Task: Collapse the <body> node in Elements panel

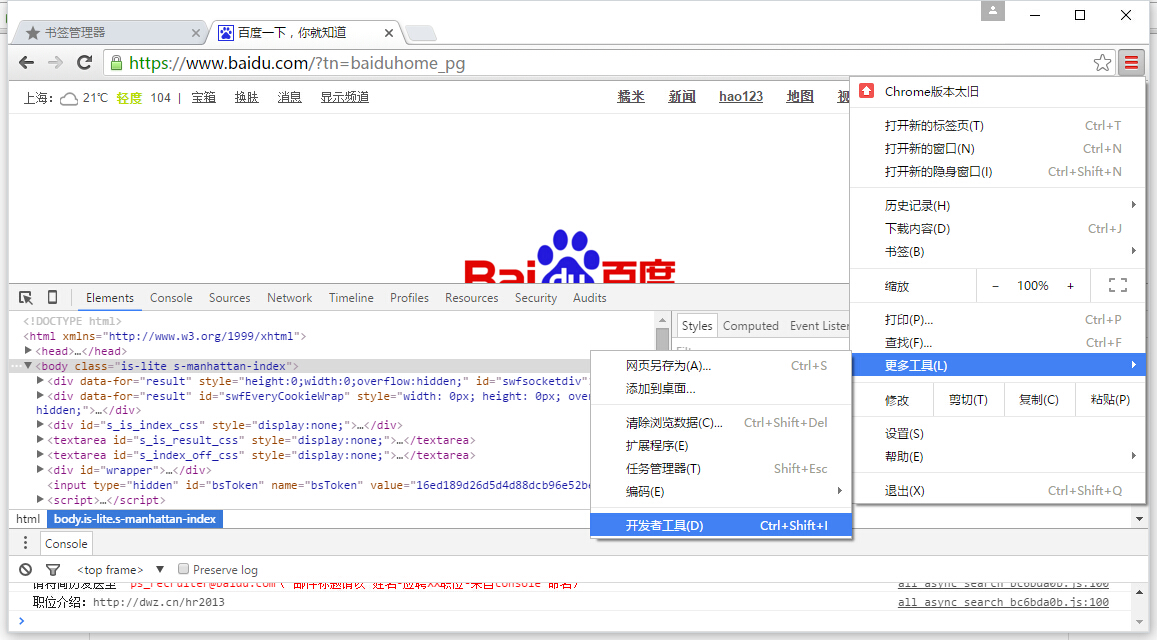Action: click(27, 365)
